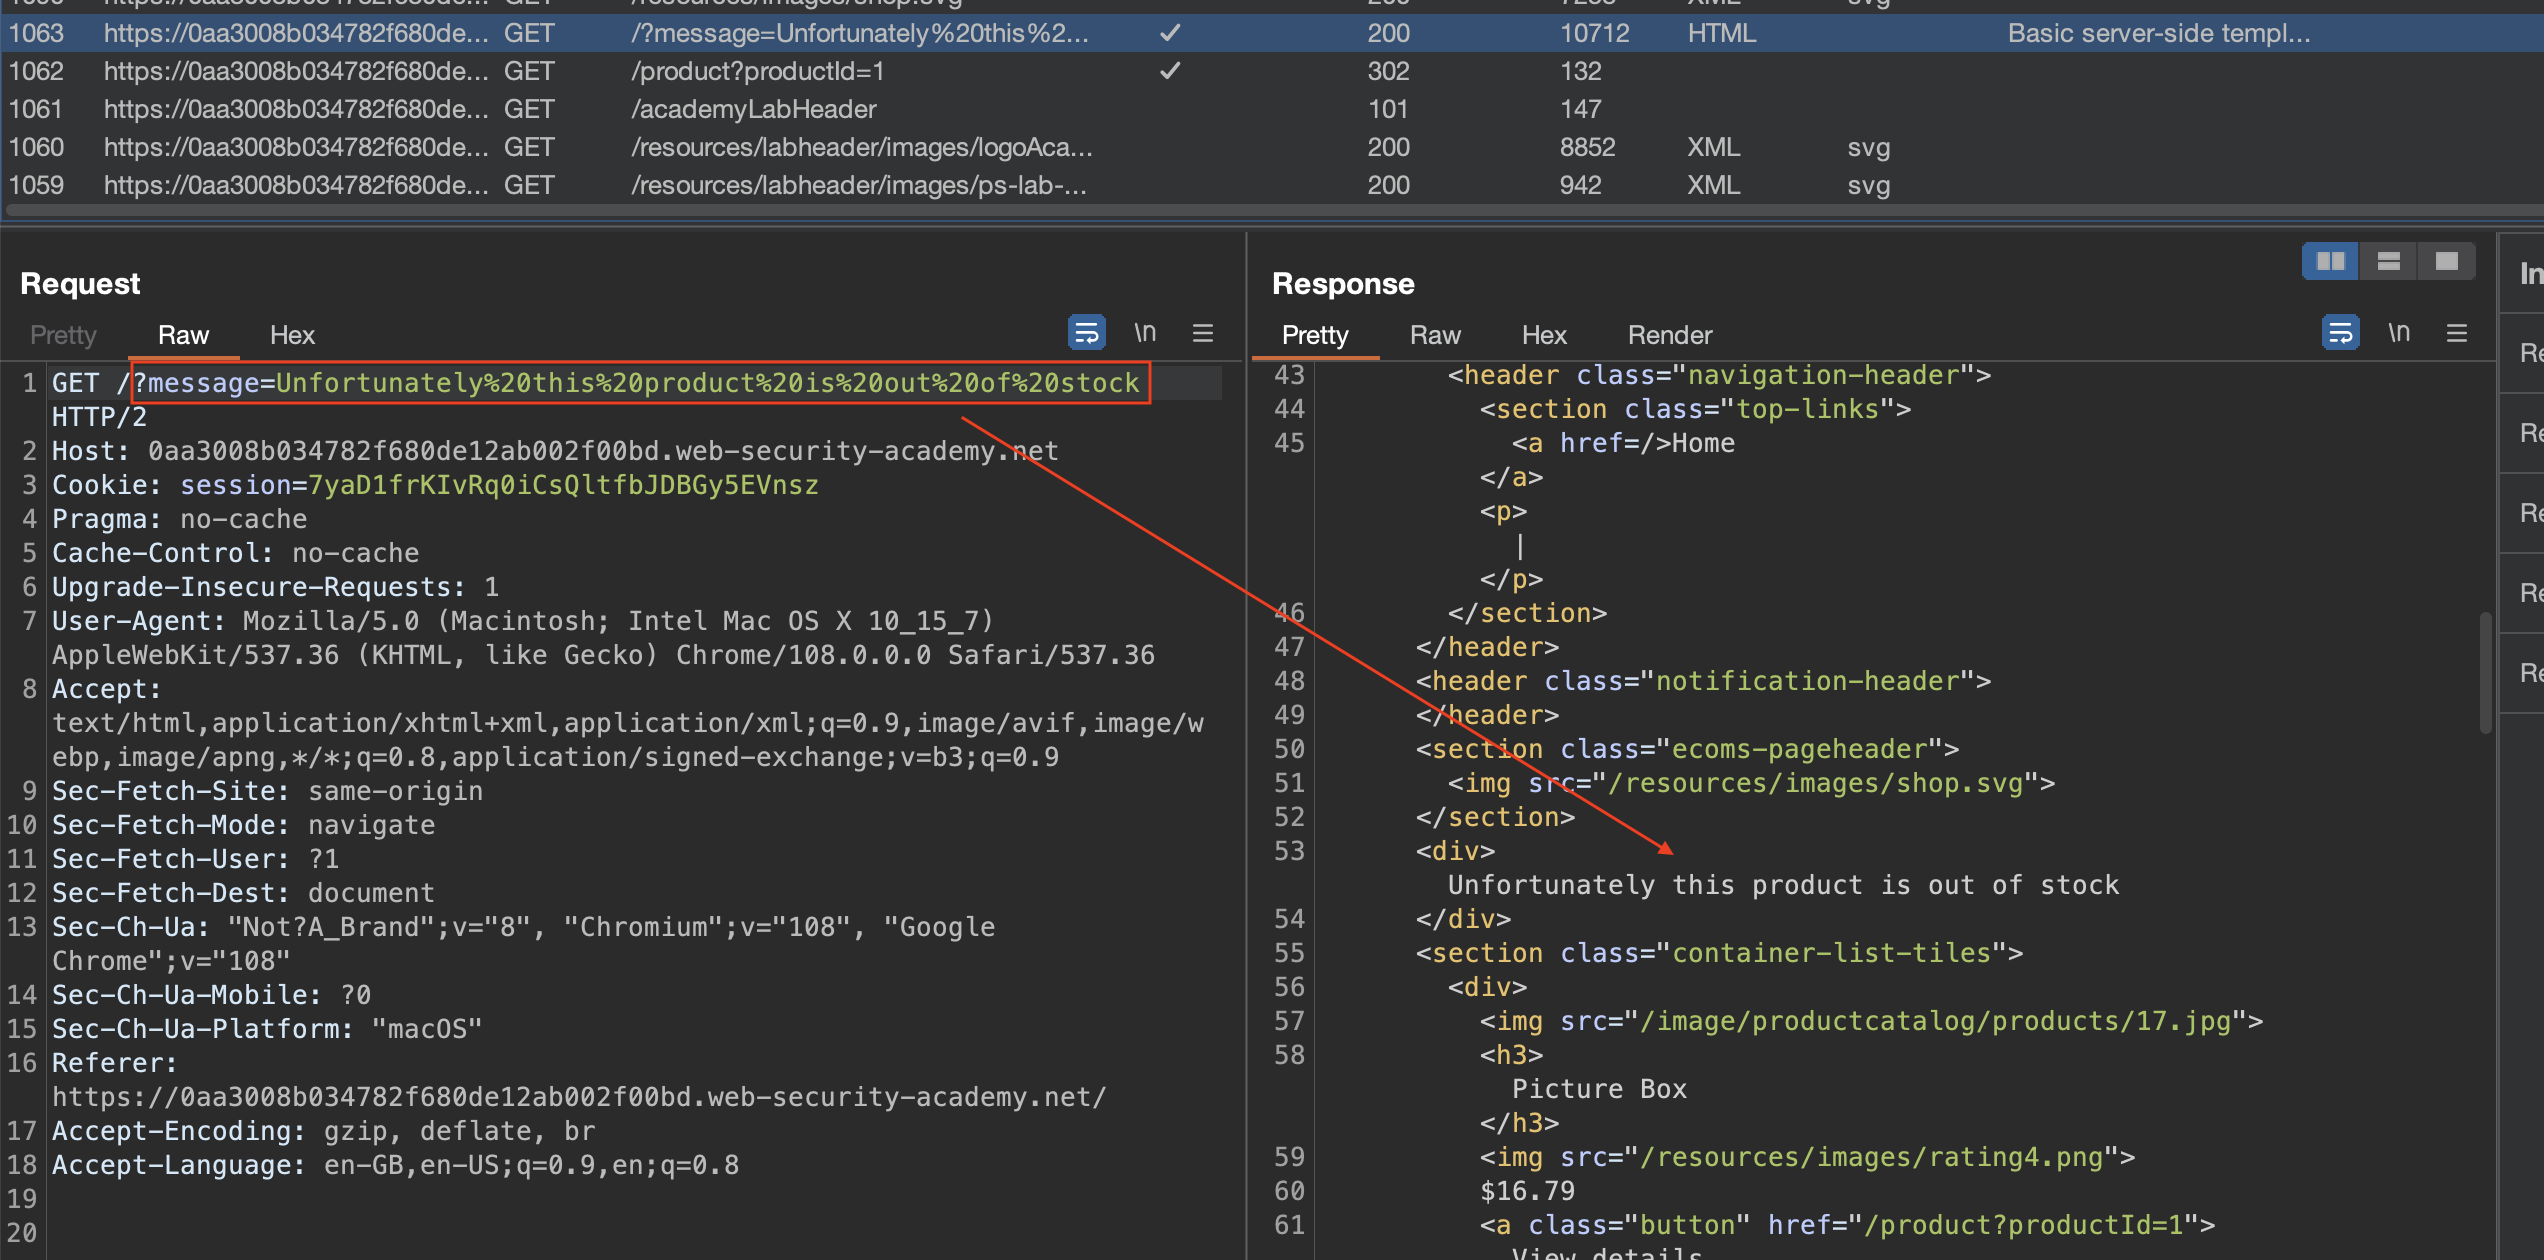The width and height of the screenshot is (2544, 1260).
Task: Click horizontal scrollbar under history table
Action: tap(1200, 211)
